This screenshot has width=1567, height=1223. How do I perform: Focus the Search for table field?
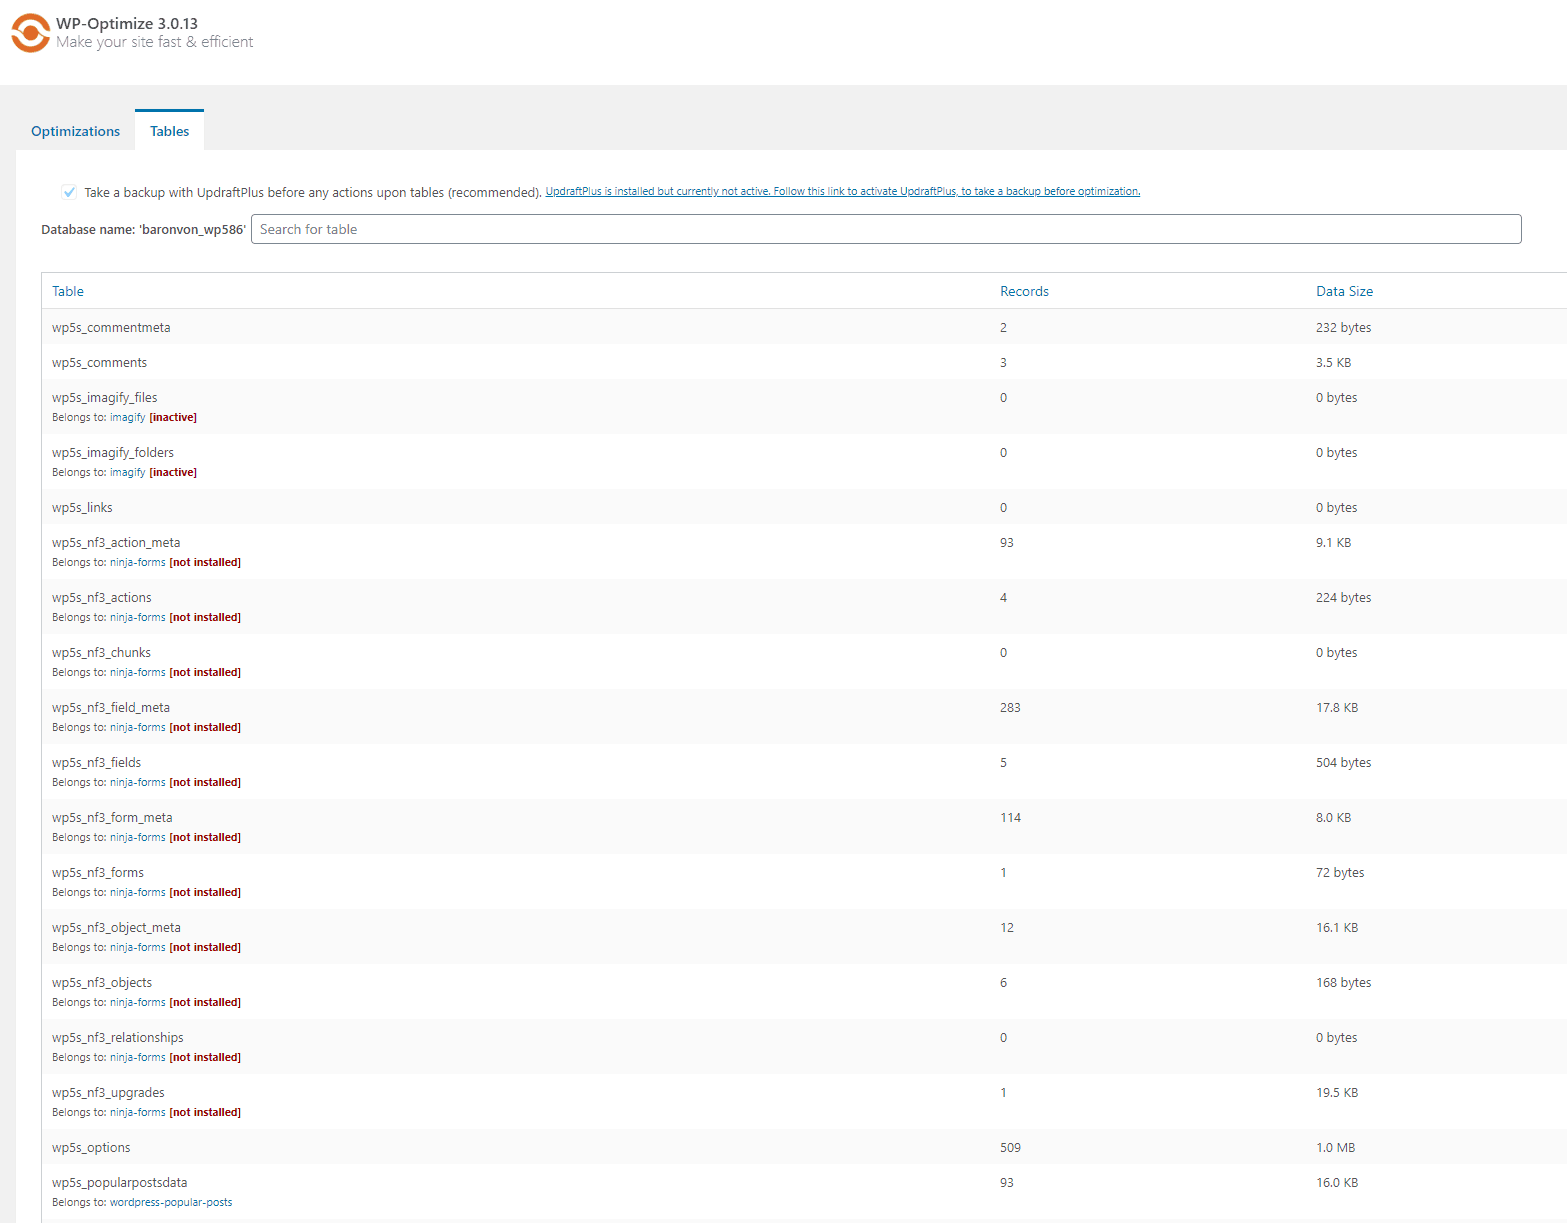point(886,229)
